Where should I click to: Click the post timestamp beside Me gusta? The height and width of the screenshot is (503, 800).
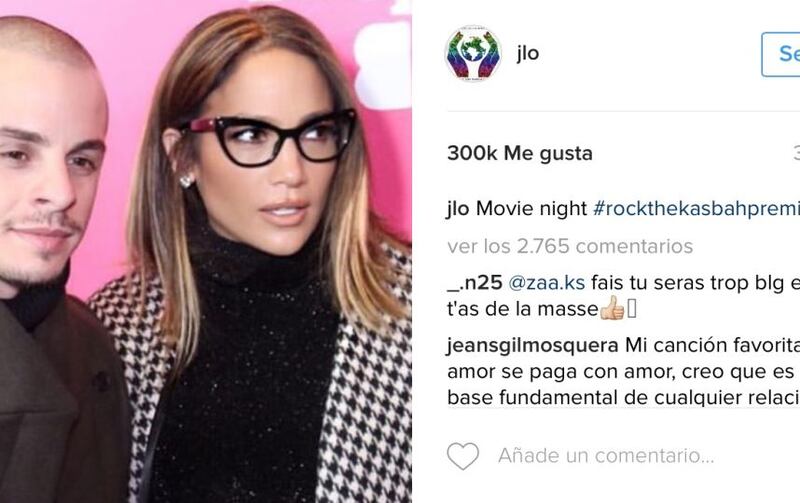pyautogui.click(x=796, y=153)
